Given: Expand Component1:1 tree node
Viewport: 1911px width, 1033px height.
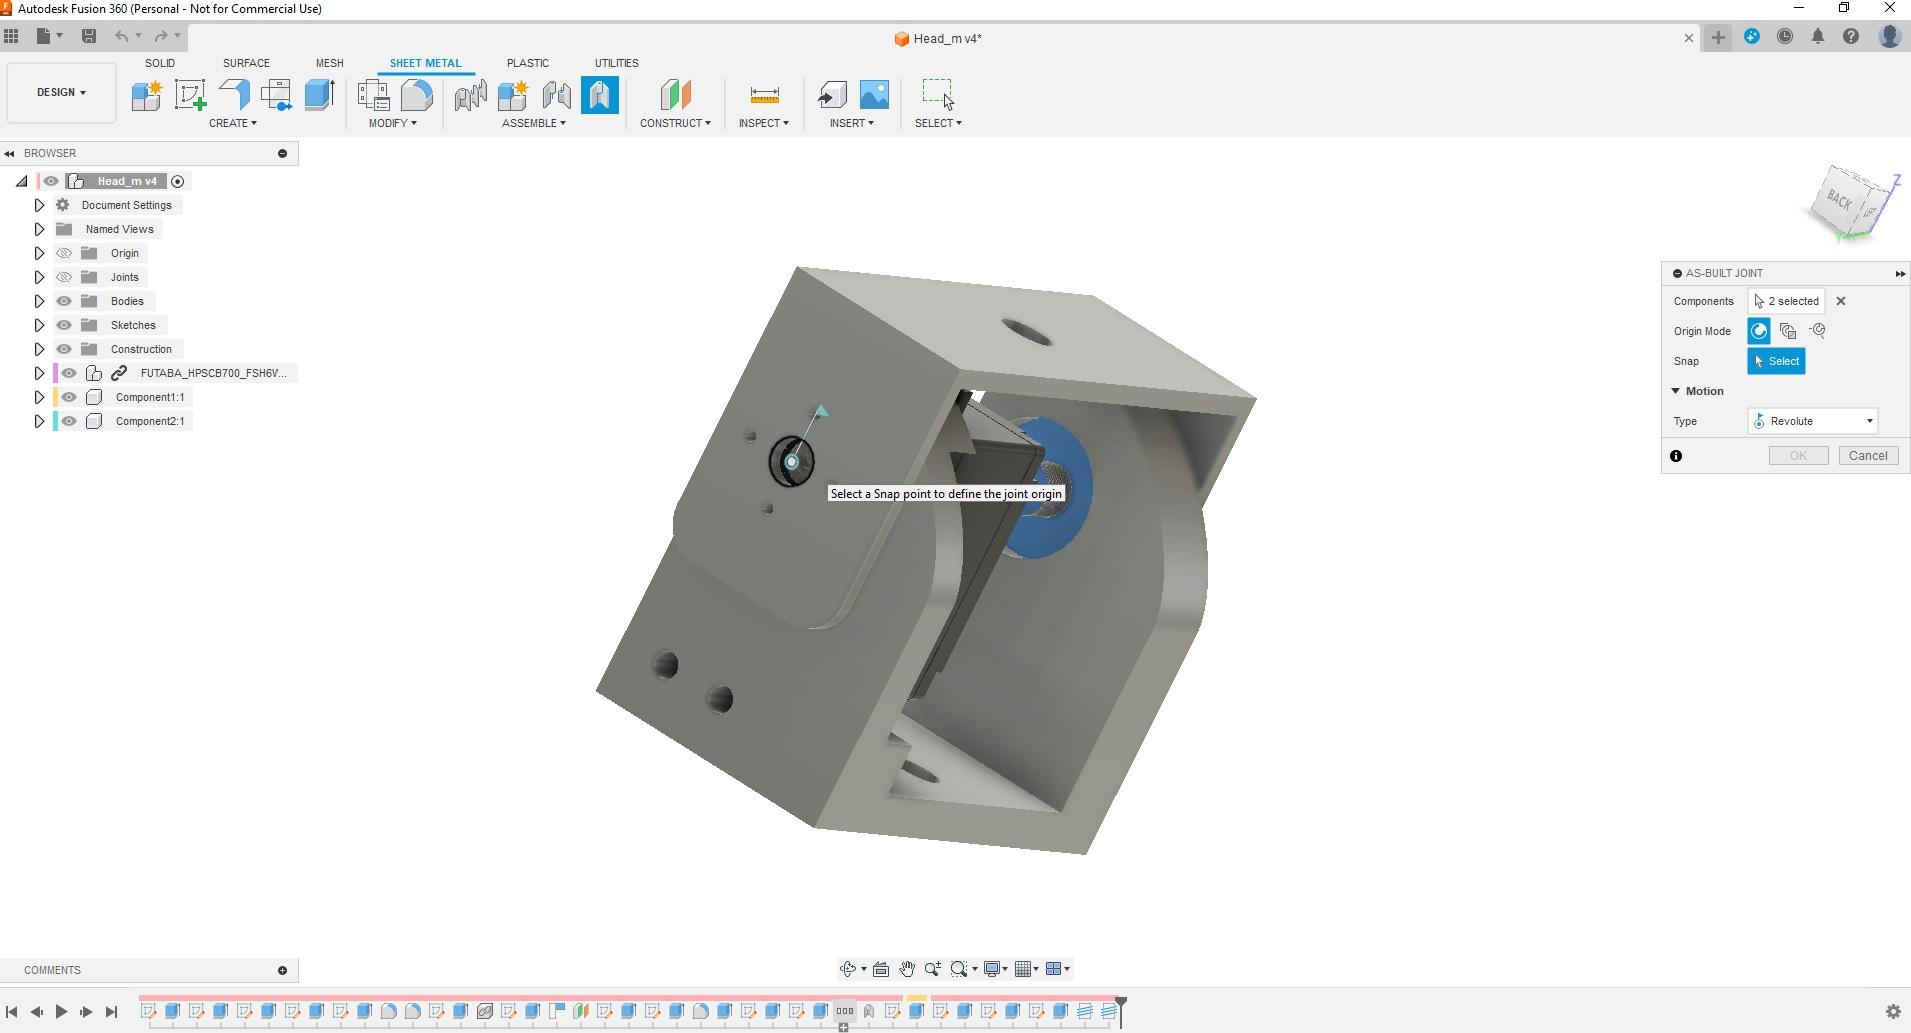Looking at the screenshot, I should pos(39,397).
